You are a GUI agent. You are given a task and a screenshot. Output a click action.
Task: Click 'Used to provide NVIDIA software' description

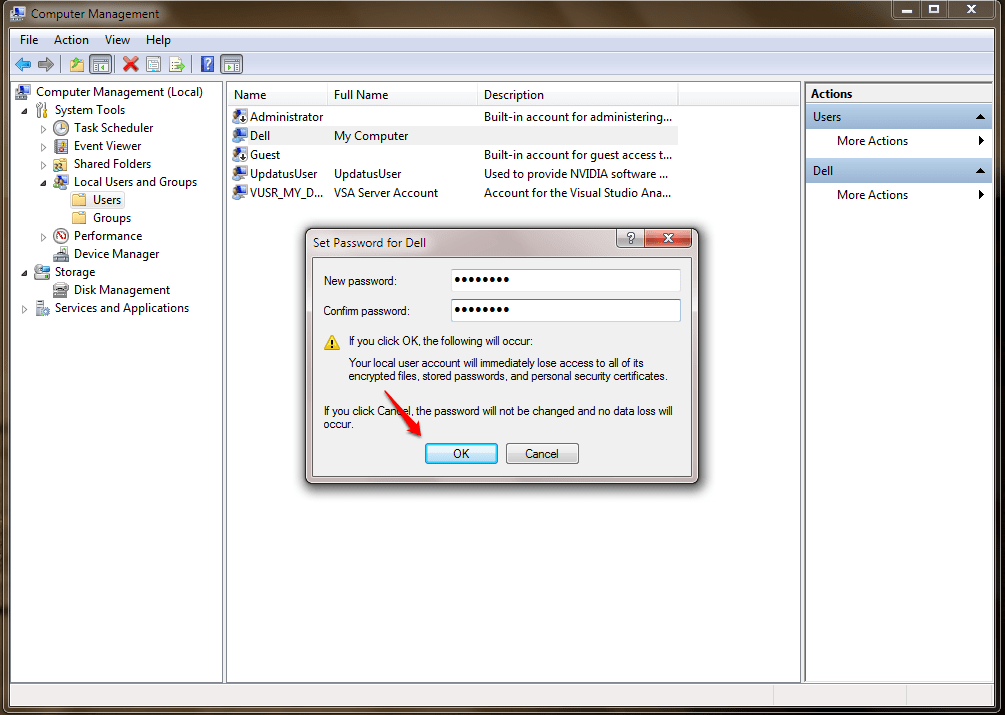click(576, 174)
